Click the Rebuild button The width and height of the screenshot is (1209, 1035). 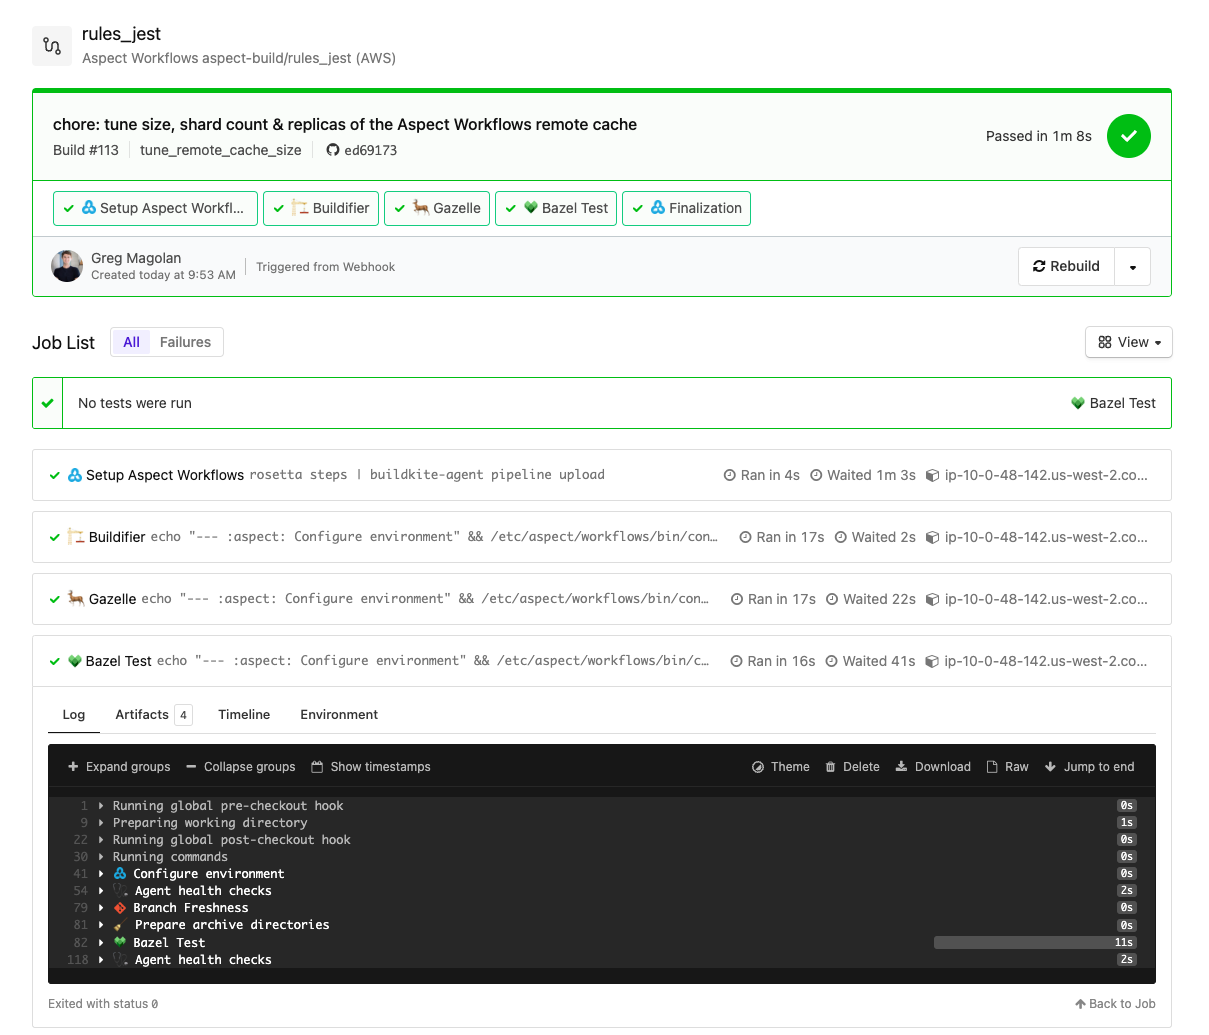(x=1066, y=267)
